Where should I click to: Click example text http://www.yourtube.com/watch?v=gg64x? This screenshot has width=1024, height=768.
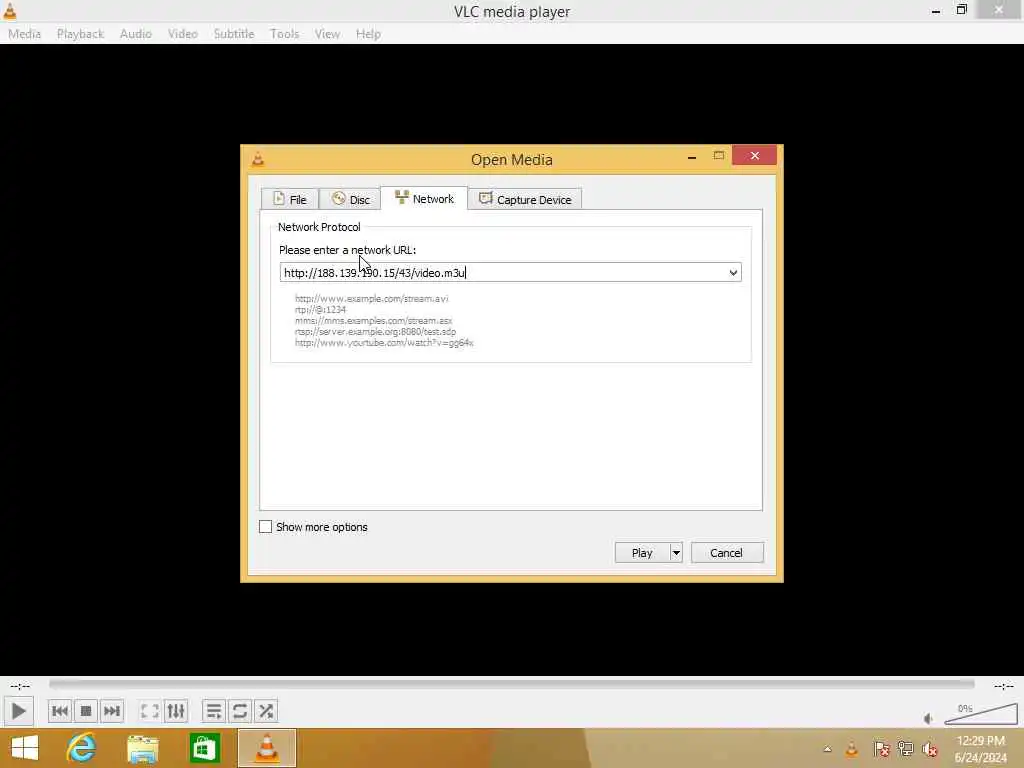384,343
